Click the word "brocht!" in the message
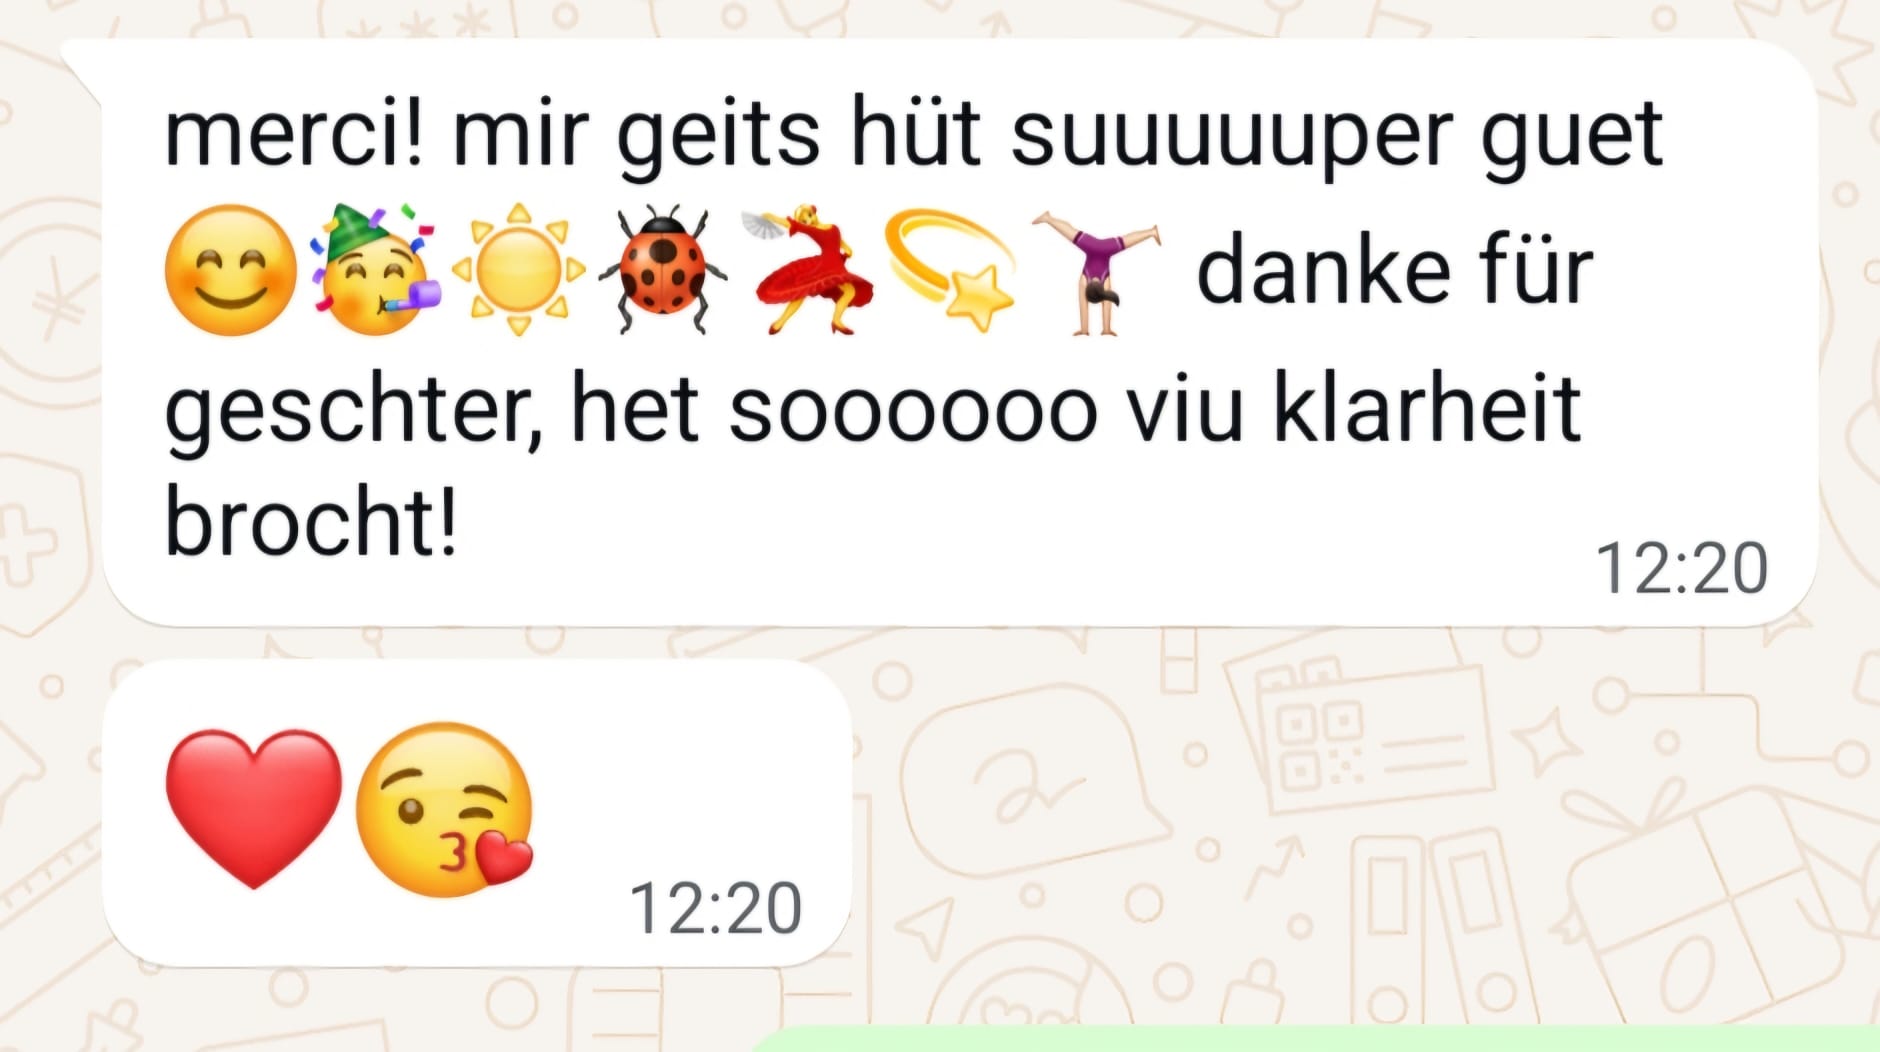The width and height of the screenshot is (1880, 1052). 311,520
